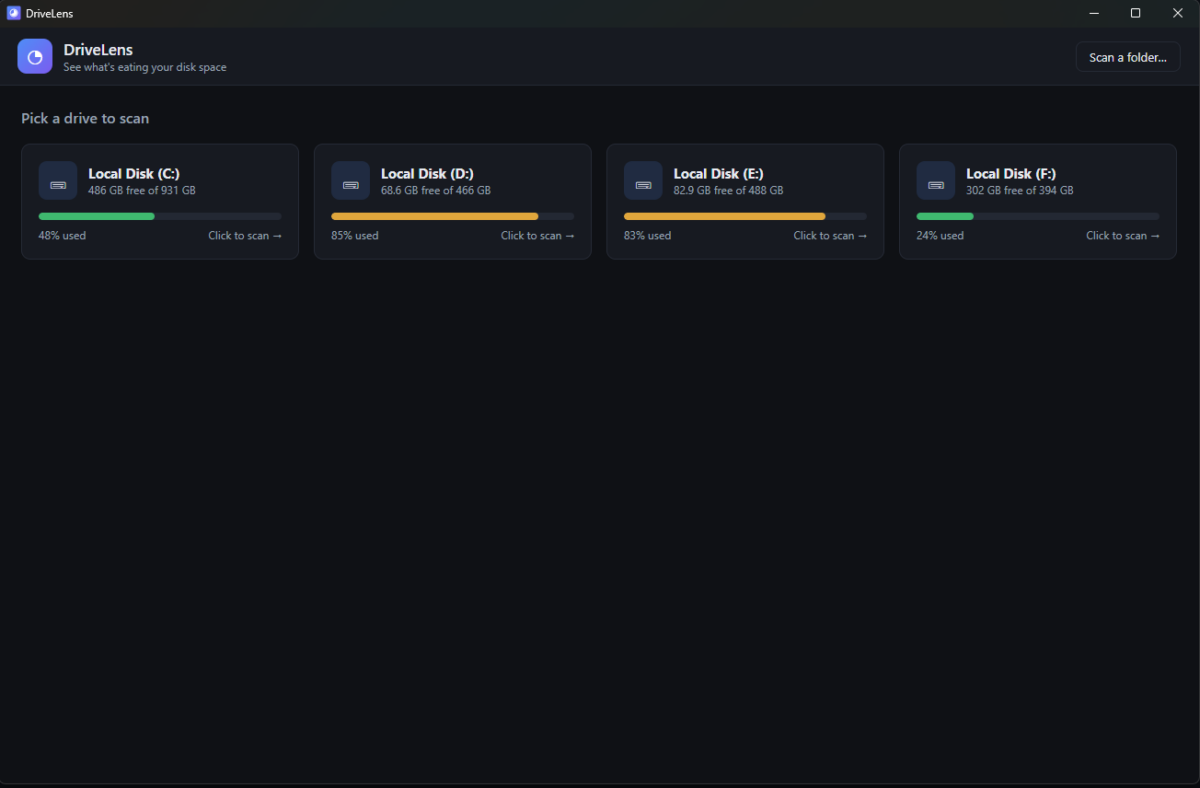Click the "302 GB free of 394 GB" text
This screenshot has width=1200, height=788.
click(x=1020, y=190)
